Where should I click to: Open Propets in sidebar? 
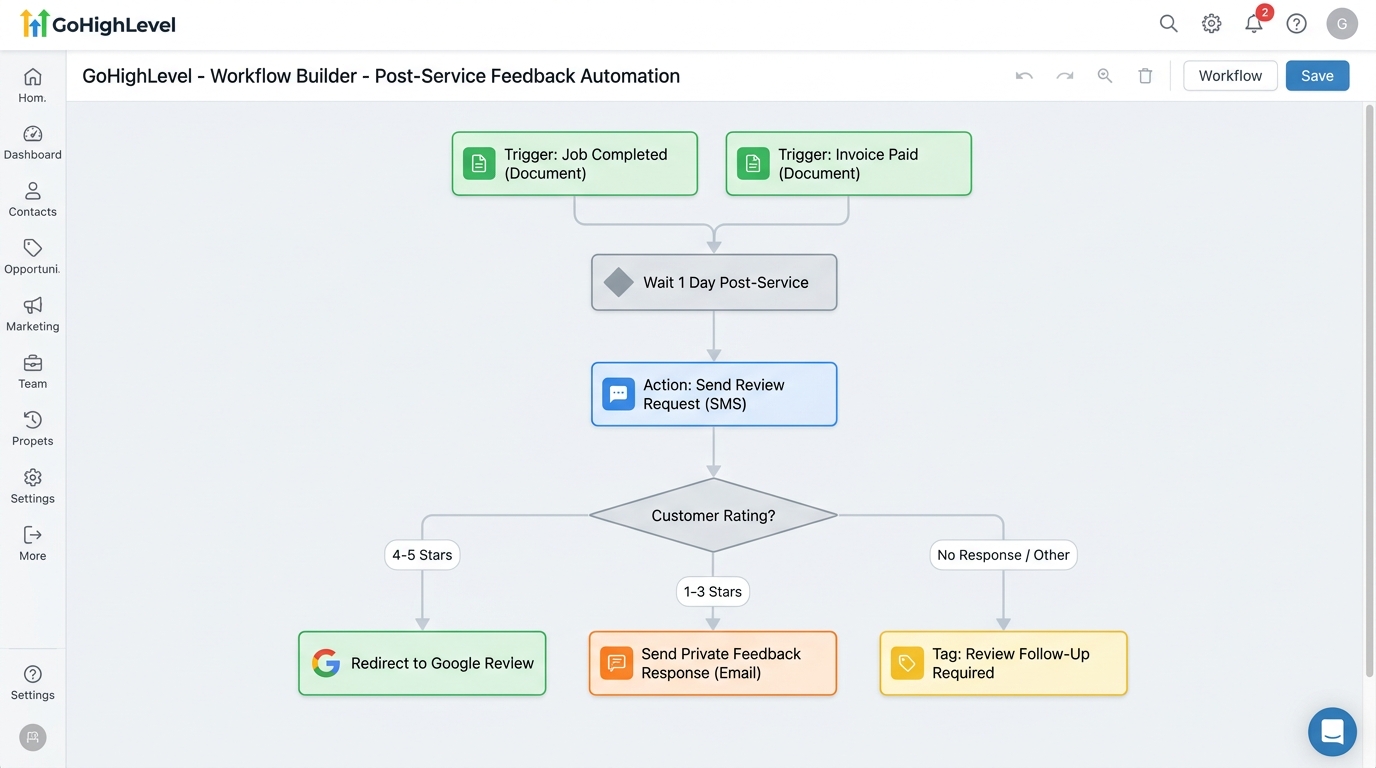click(33, 429)
